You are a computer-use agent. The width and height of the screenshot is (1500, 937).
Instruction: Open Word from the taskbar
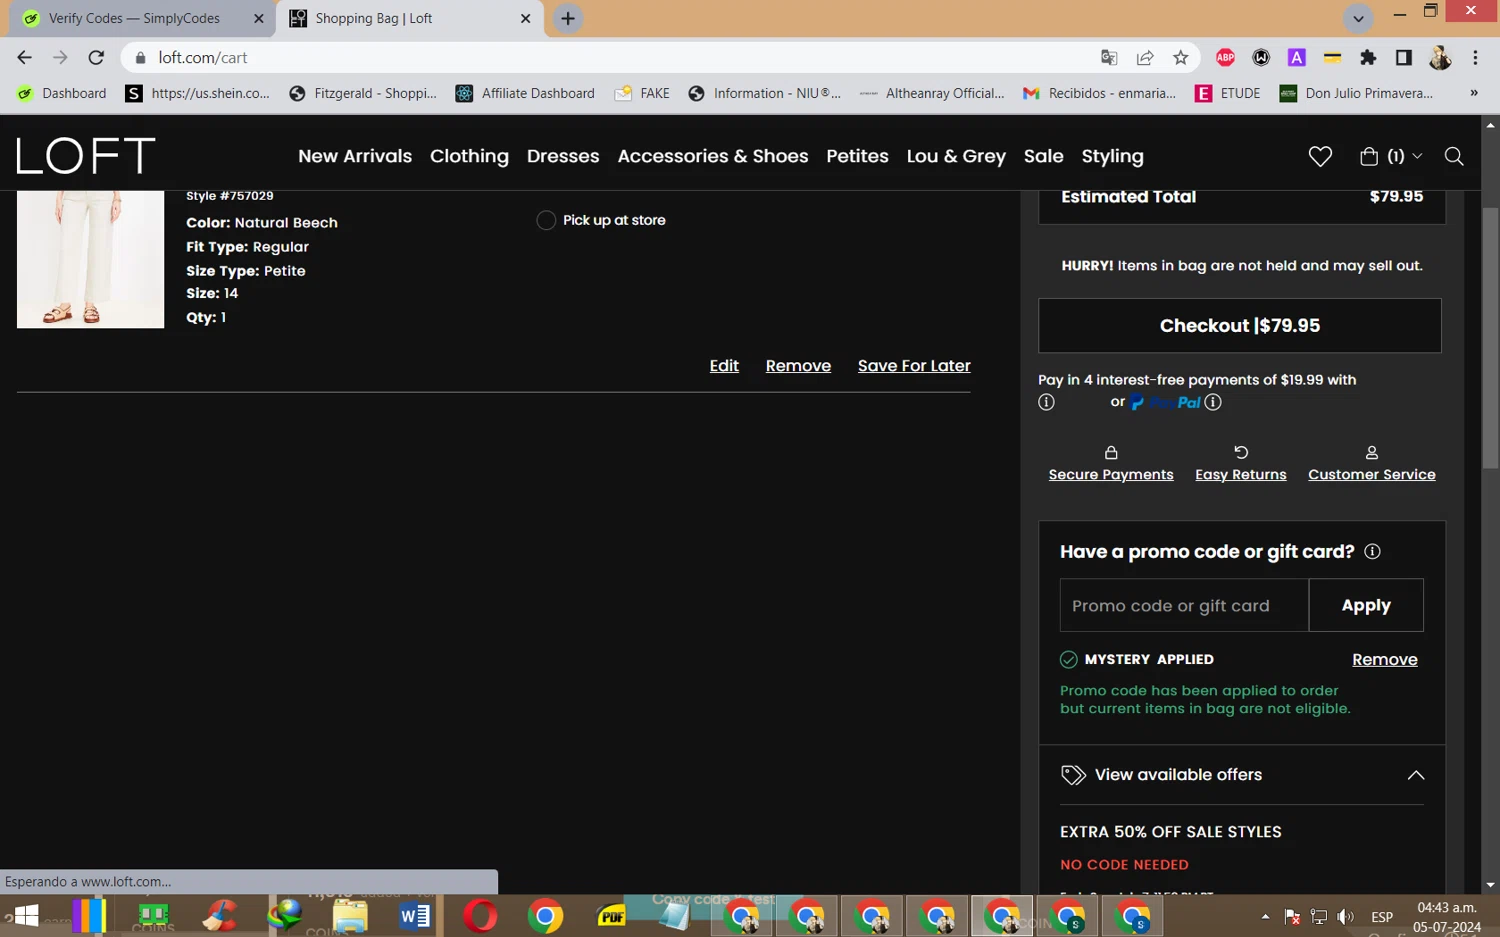coord(414,916)
